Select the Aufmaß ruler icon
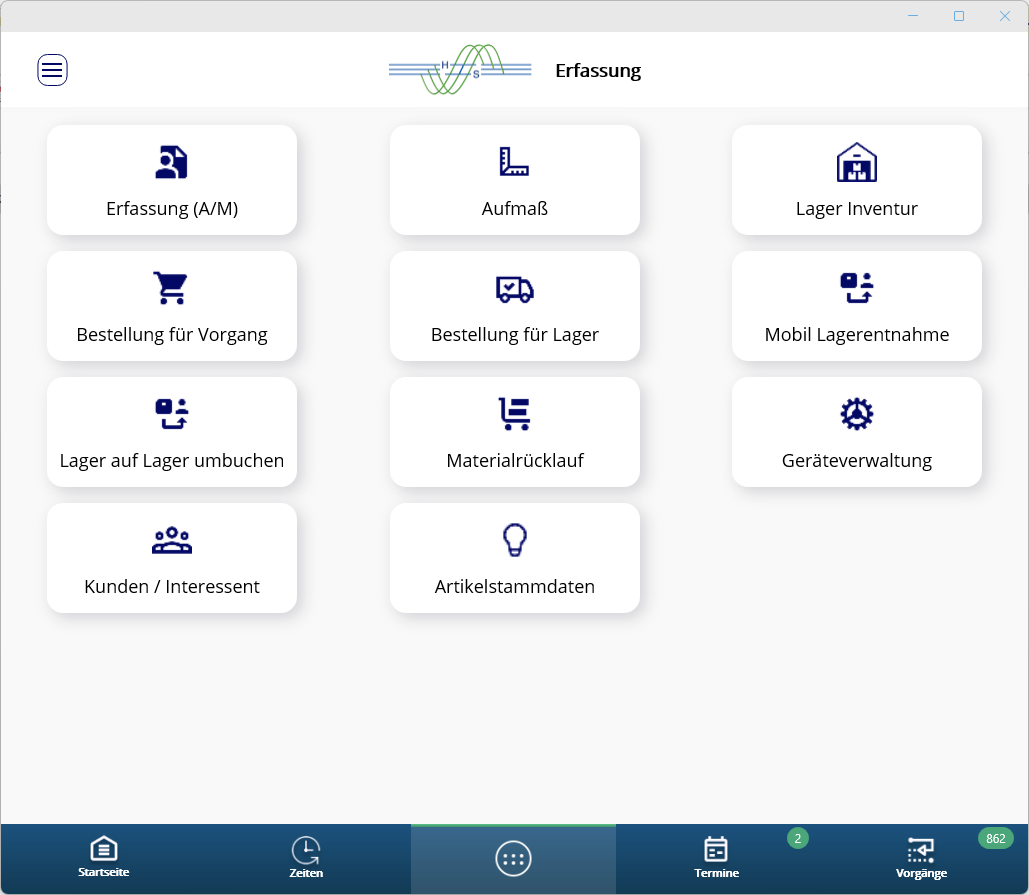 pos(514,162)
